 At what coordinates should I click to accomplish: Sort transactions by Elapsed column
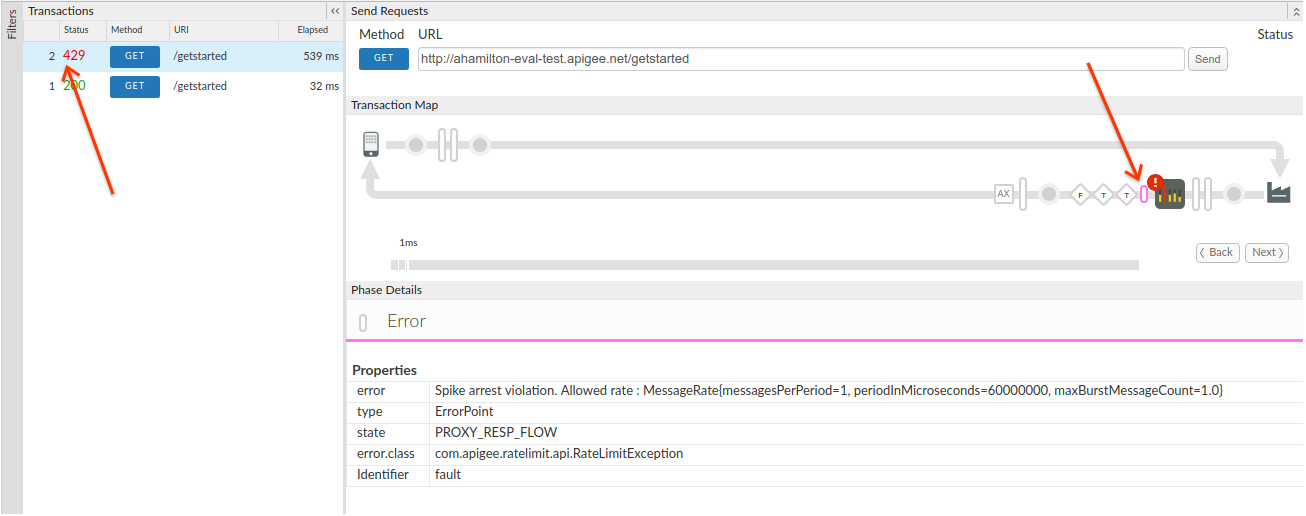312,30
